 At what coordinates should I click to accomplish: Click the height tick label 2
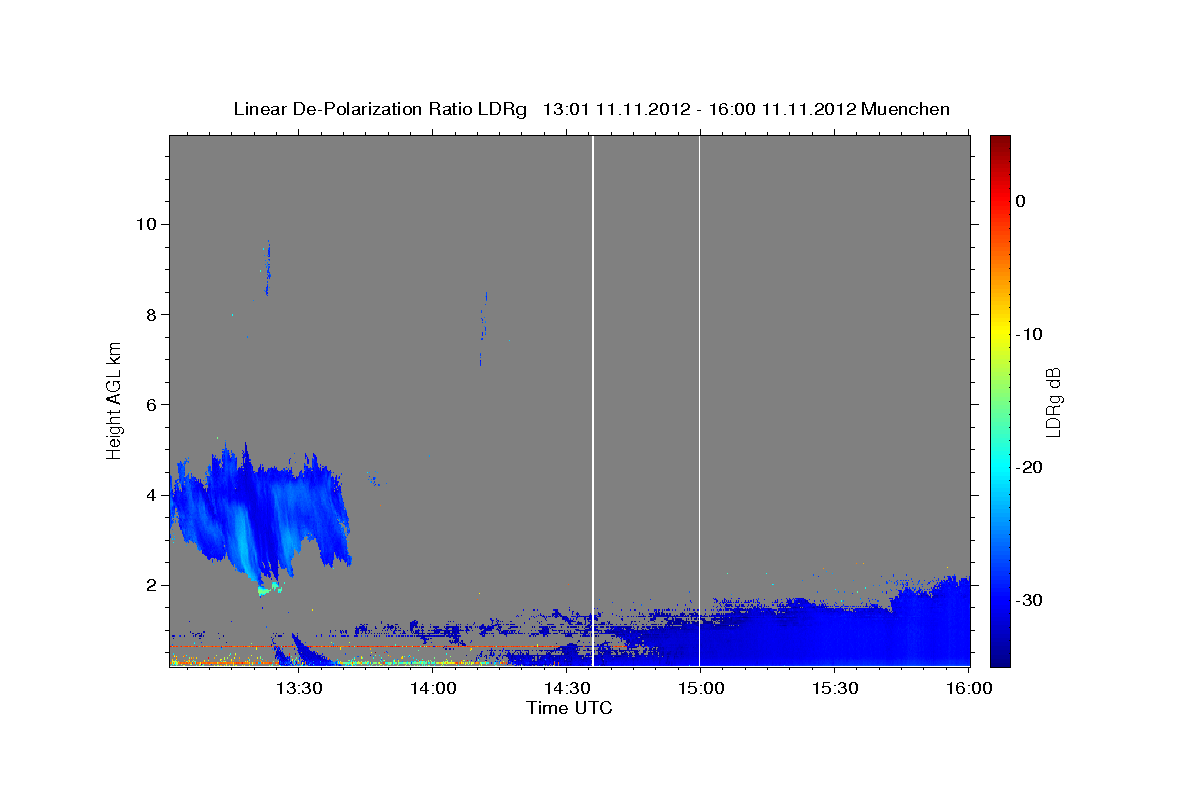click(x=150, y=585)
